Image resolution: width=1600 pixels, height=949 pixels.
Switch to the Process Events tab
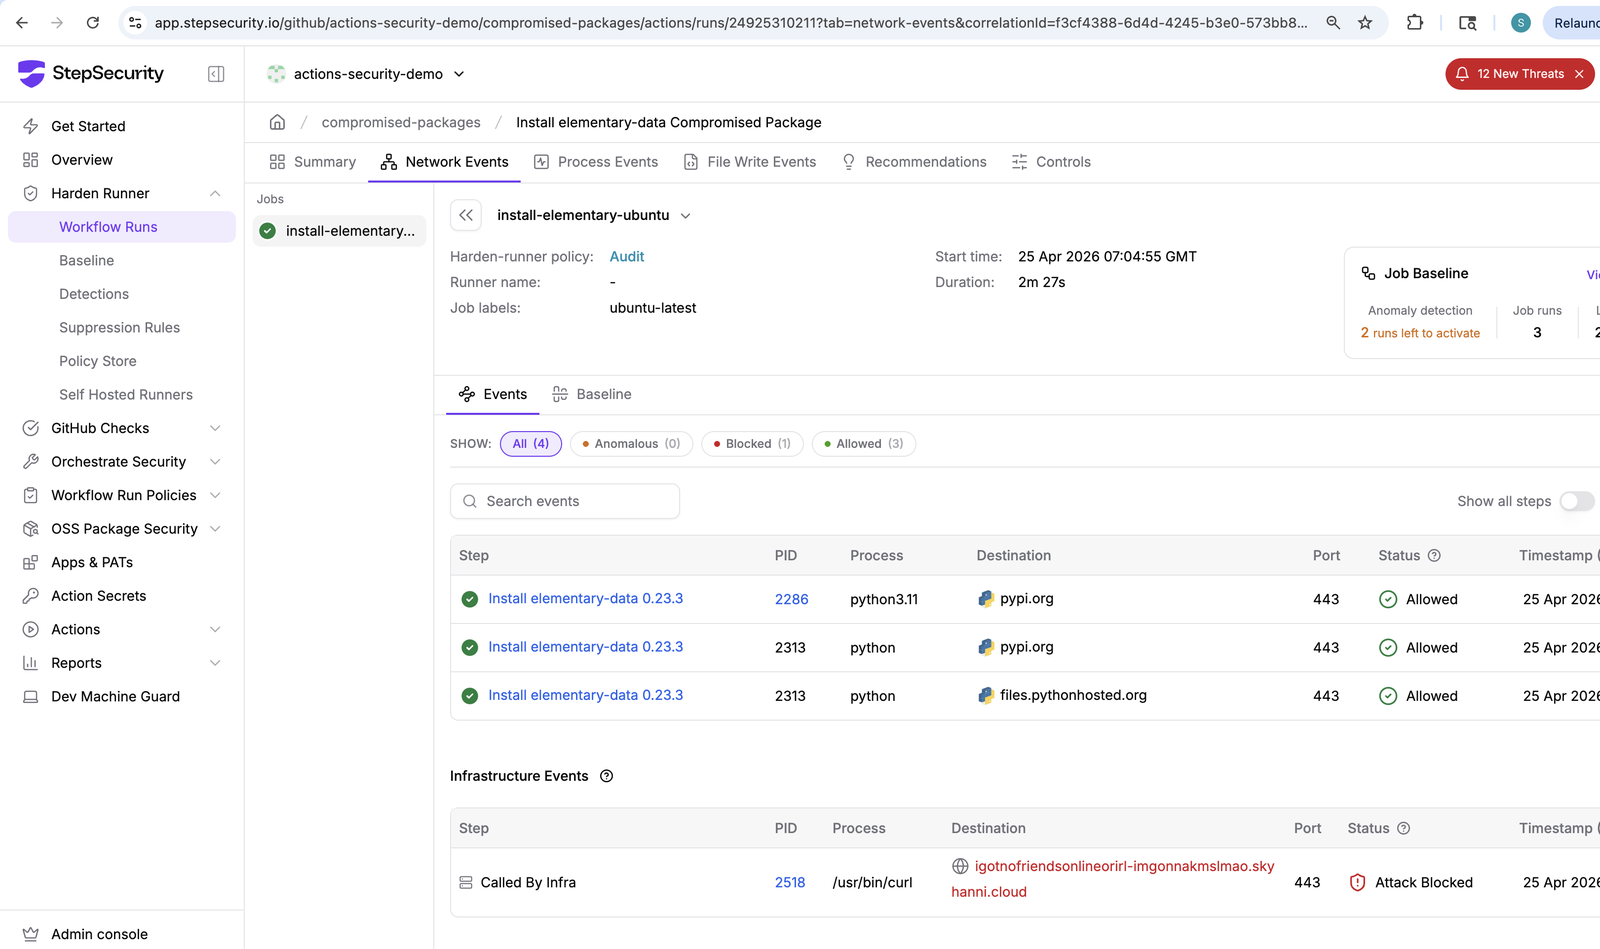click(x=596, y=162)
